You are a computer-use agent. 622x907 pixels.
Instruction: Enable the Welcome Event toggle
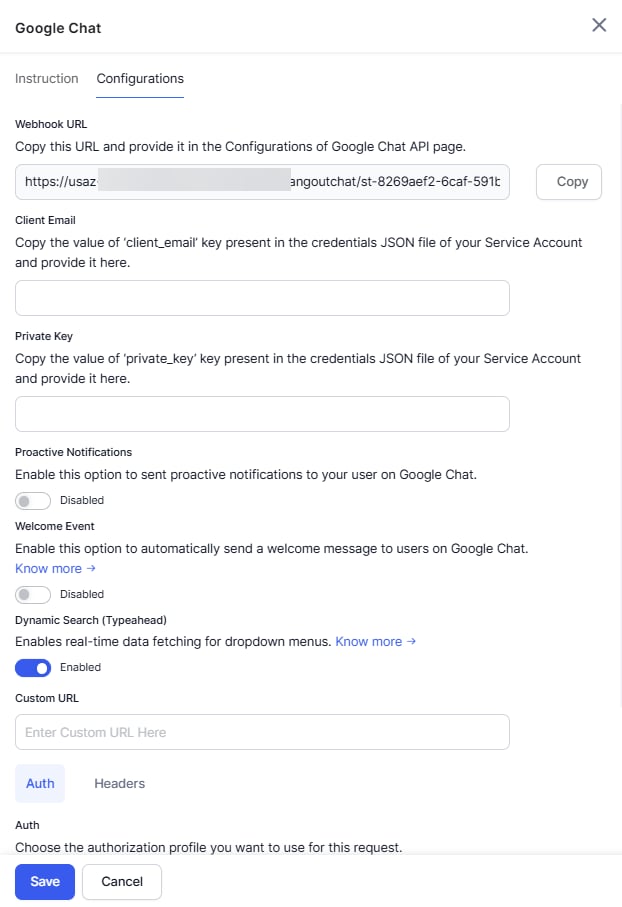tap(32, 594)
